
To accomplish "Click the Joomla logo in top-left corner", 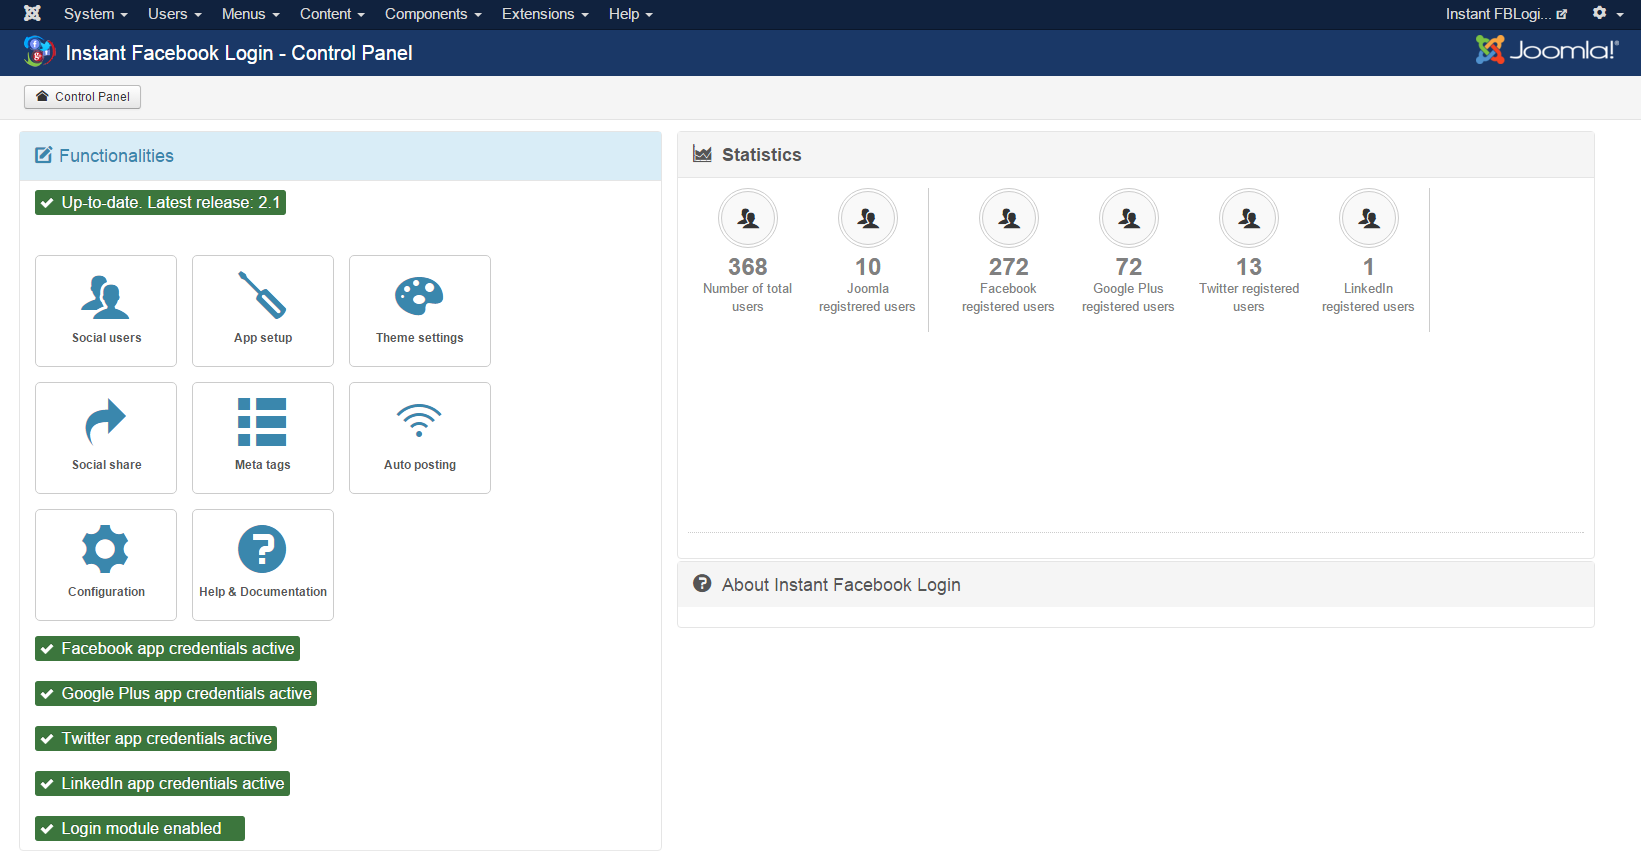I will pos(32,14).
